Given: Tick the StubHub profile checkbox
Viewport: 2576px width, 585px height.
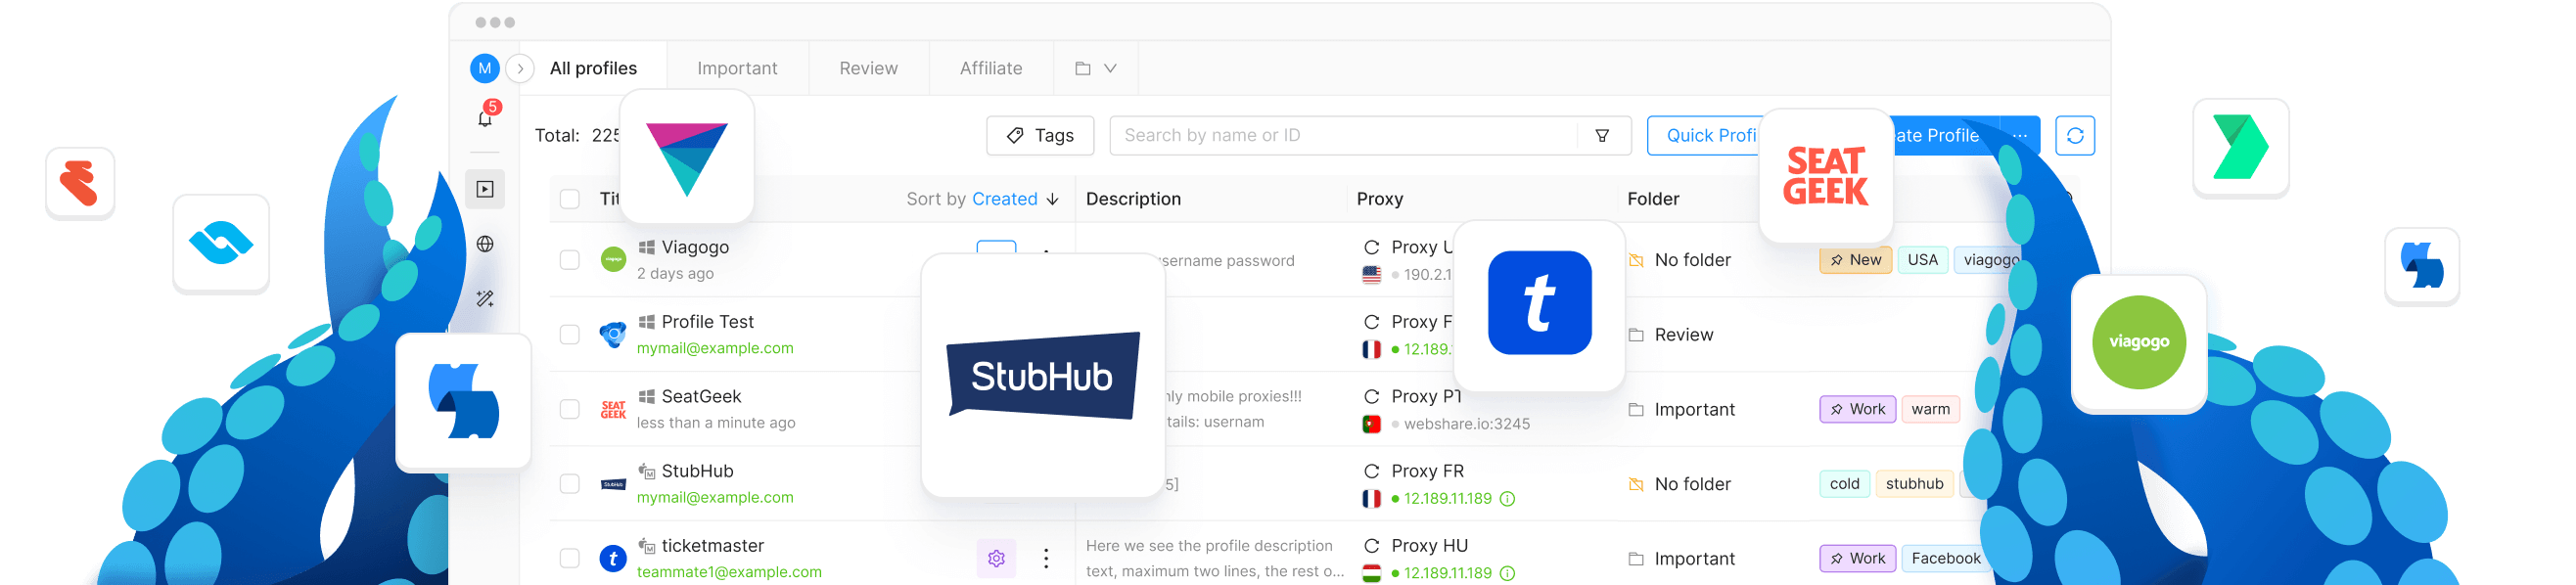Looking at the screenshot, I should coord(570,484).
